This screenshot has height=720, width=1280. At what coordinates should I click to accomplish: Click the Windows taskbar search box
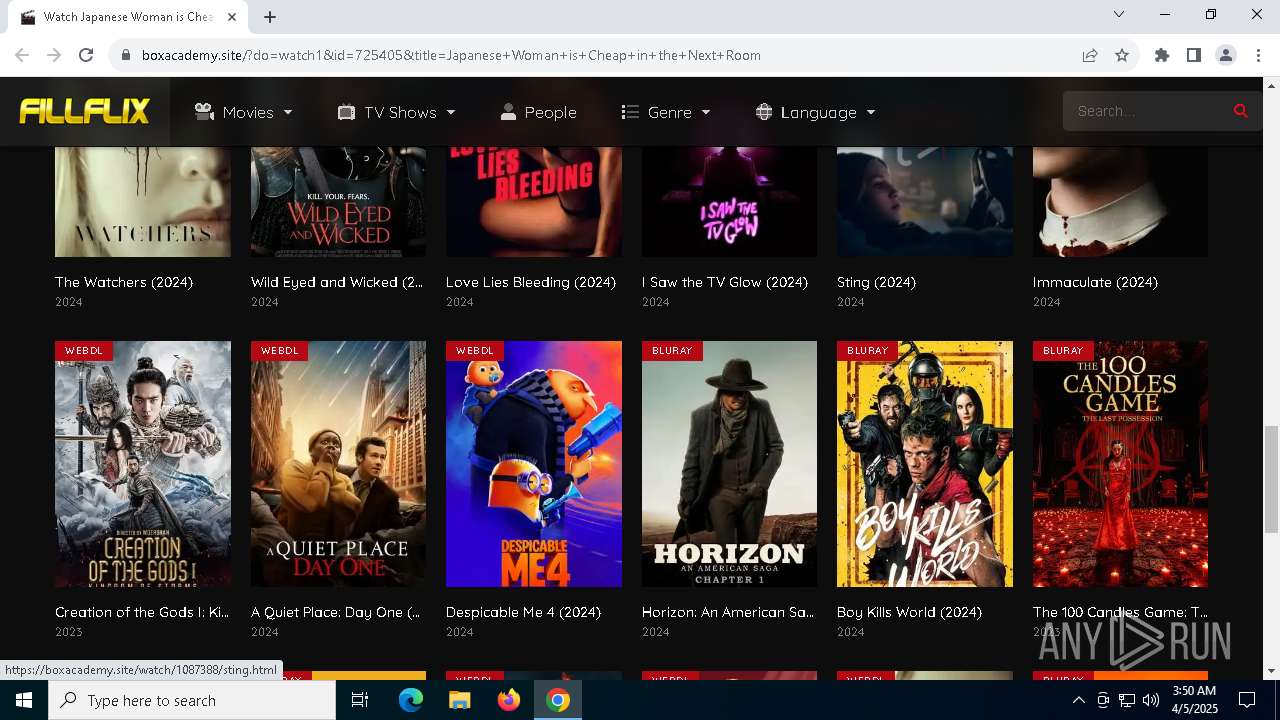192,700
